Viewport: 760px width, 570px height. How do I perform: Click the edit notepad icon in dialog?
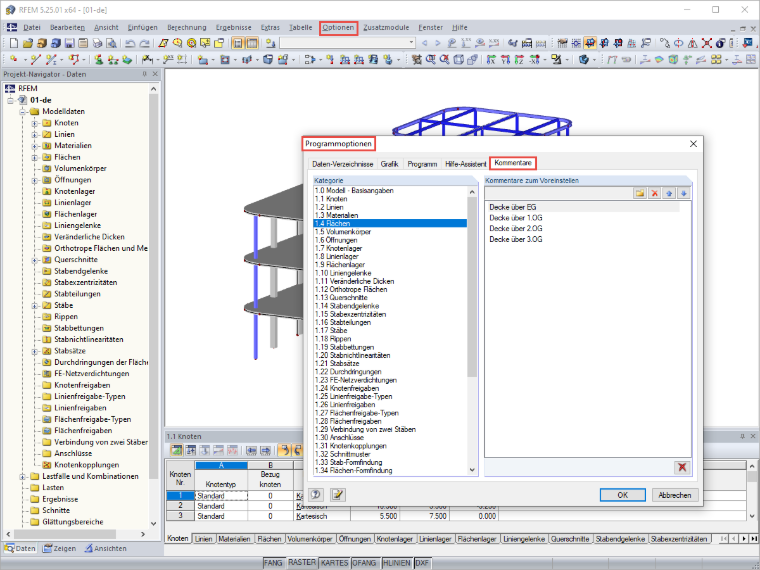pos(338,494)
